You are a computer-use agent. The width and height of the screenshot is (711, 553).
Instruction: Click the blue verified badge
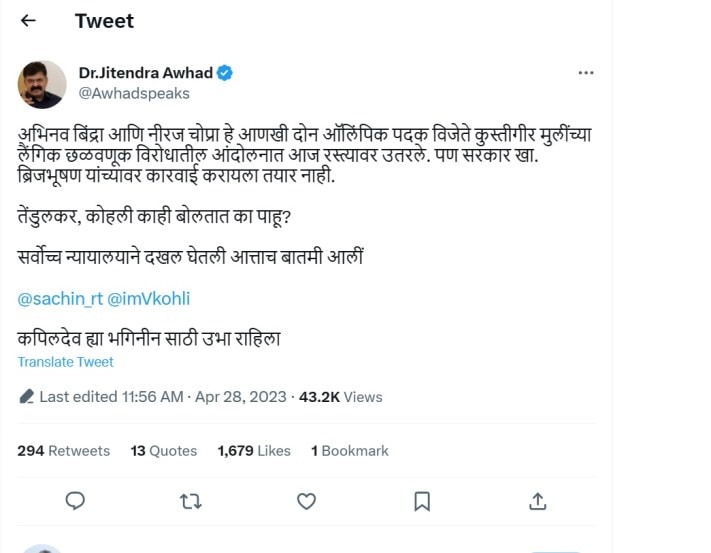(227, 73)
